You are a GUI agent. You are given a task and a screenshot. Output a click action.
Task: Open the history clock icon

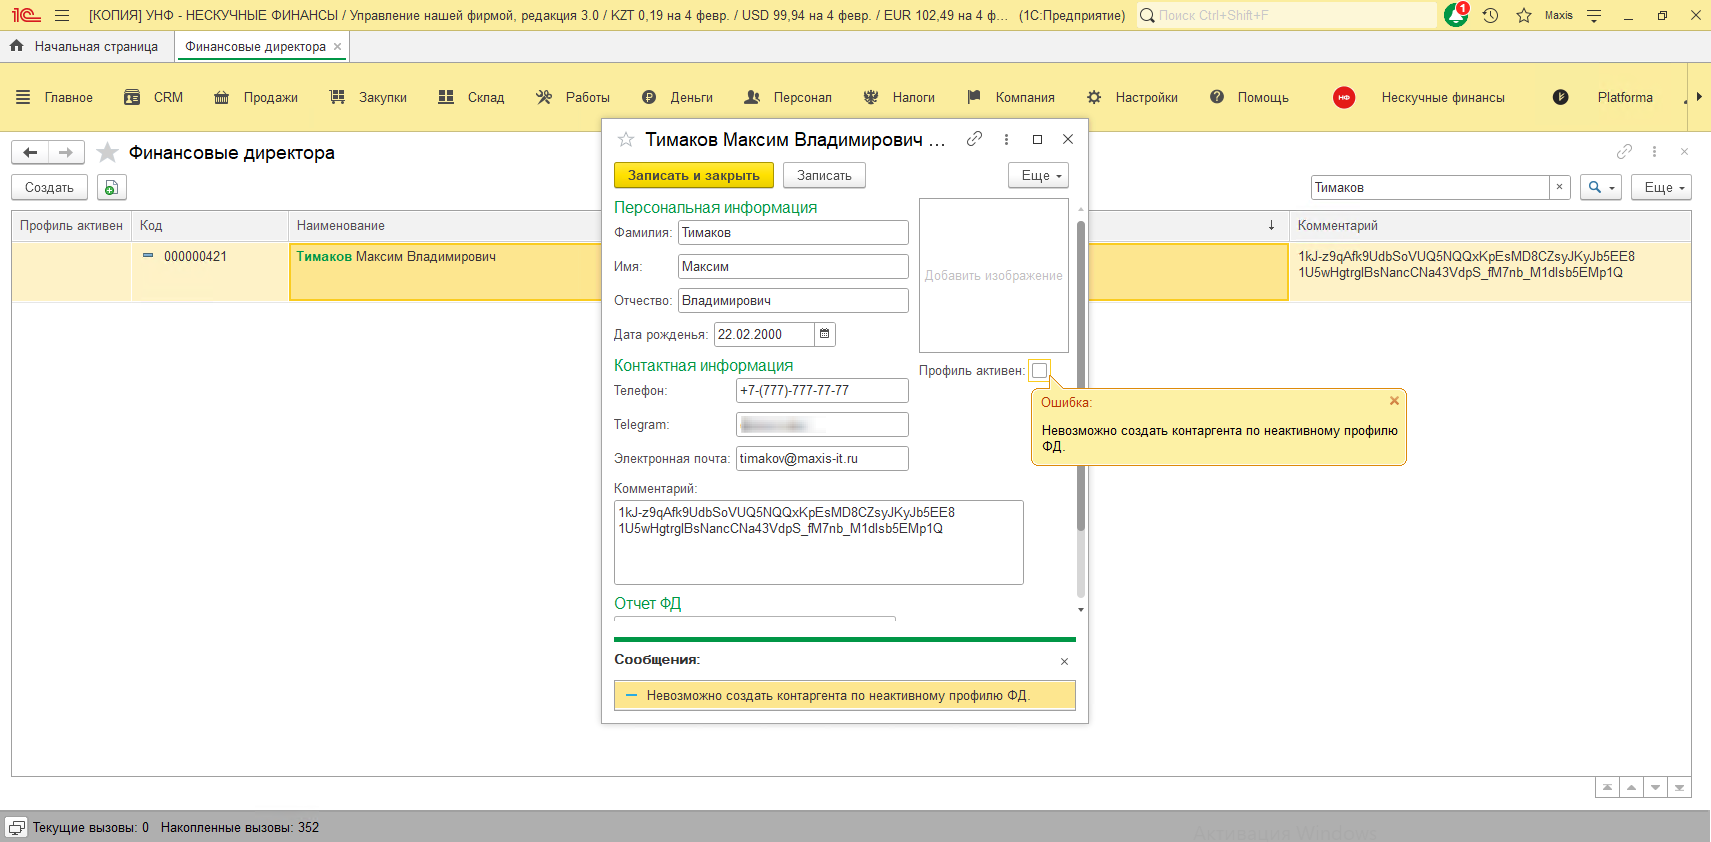tap(1490, 15)
